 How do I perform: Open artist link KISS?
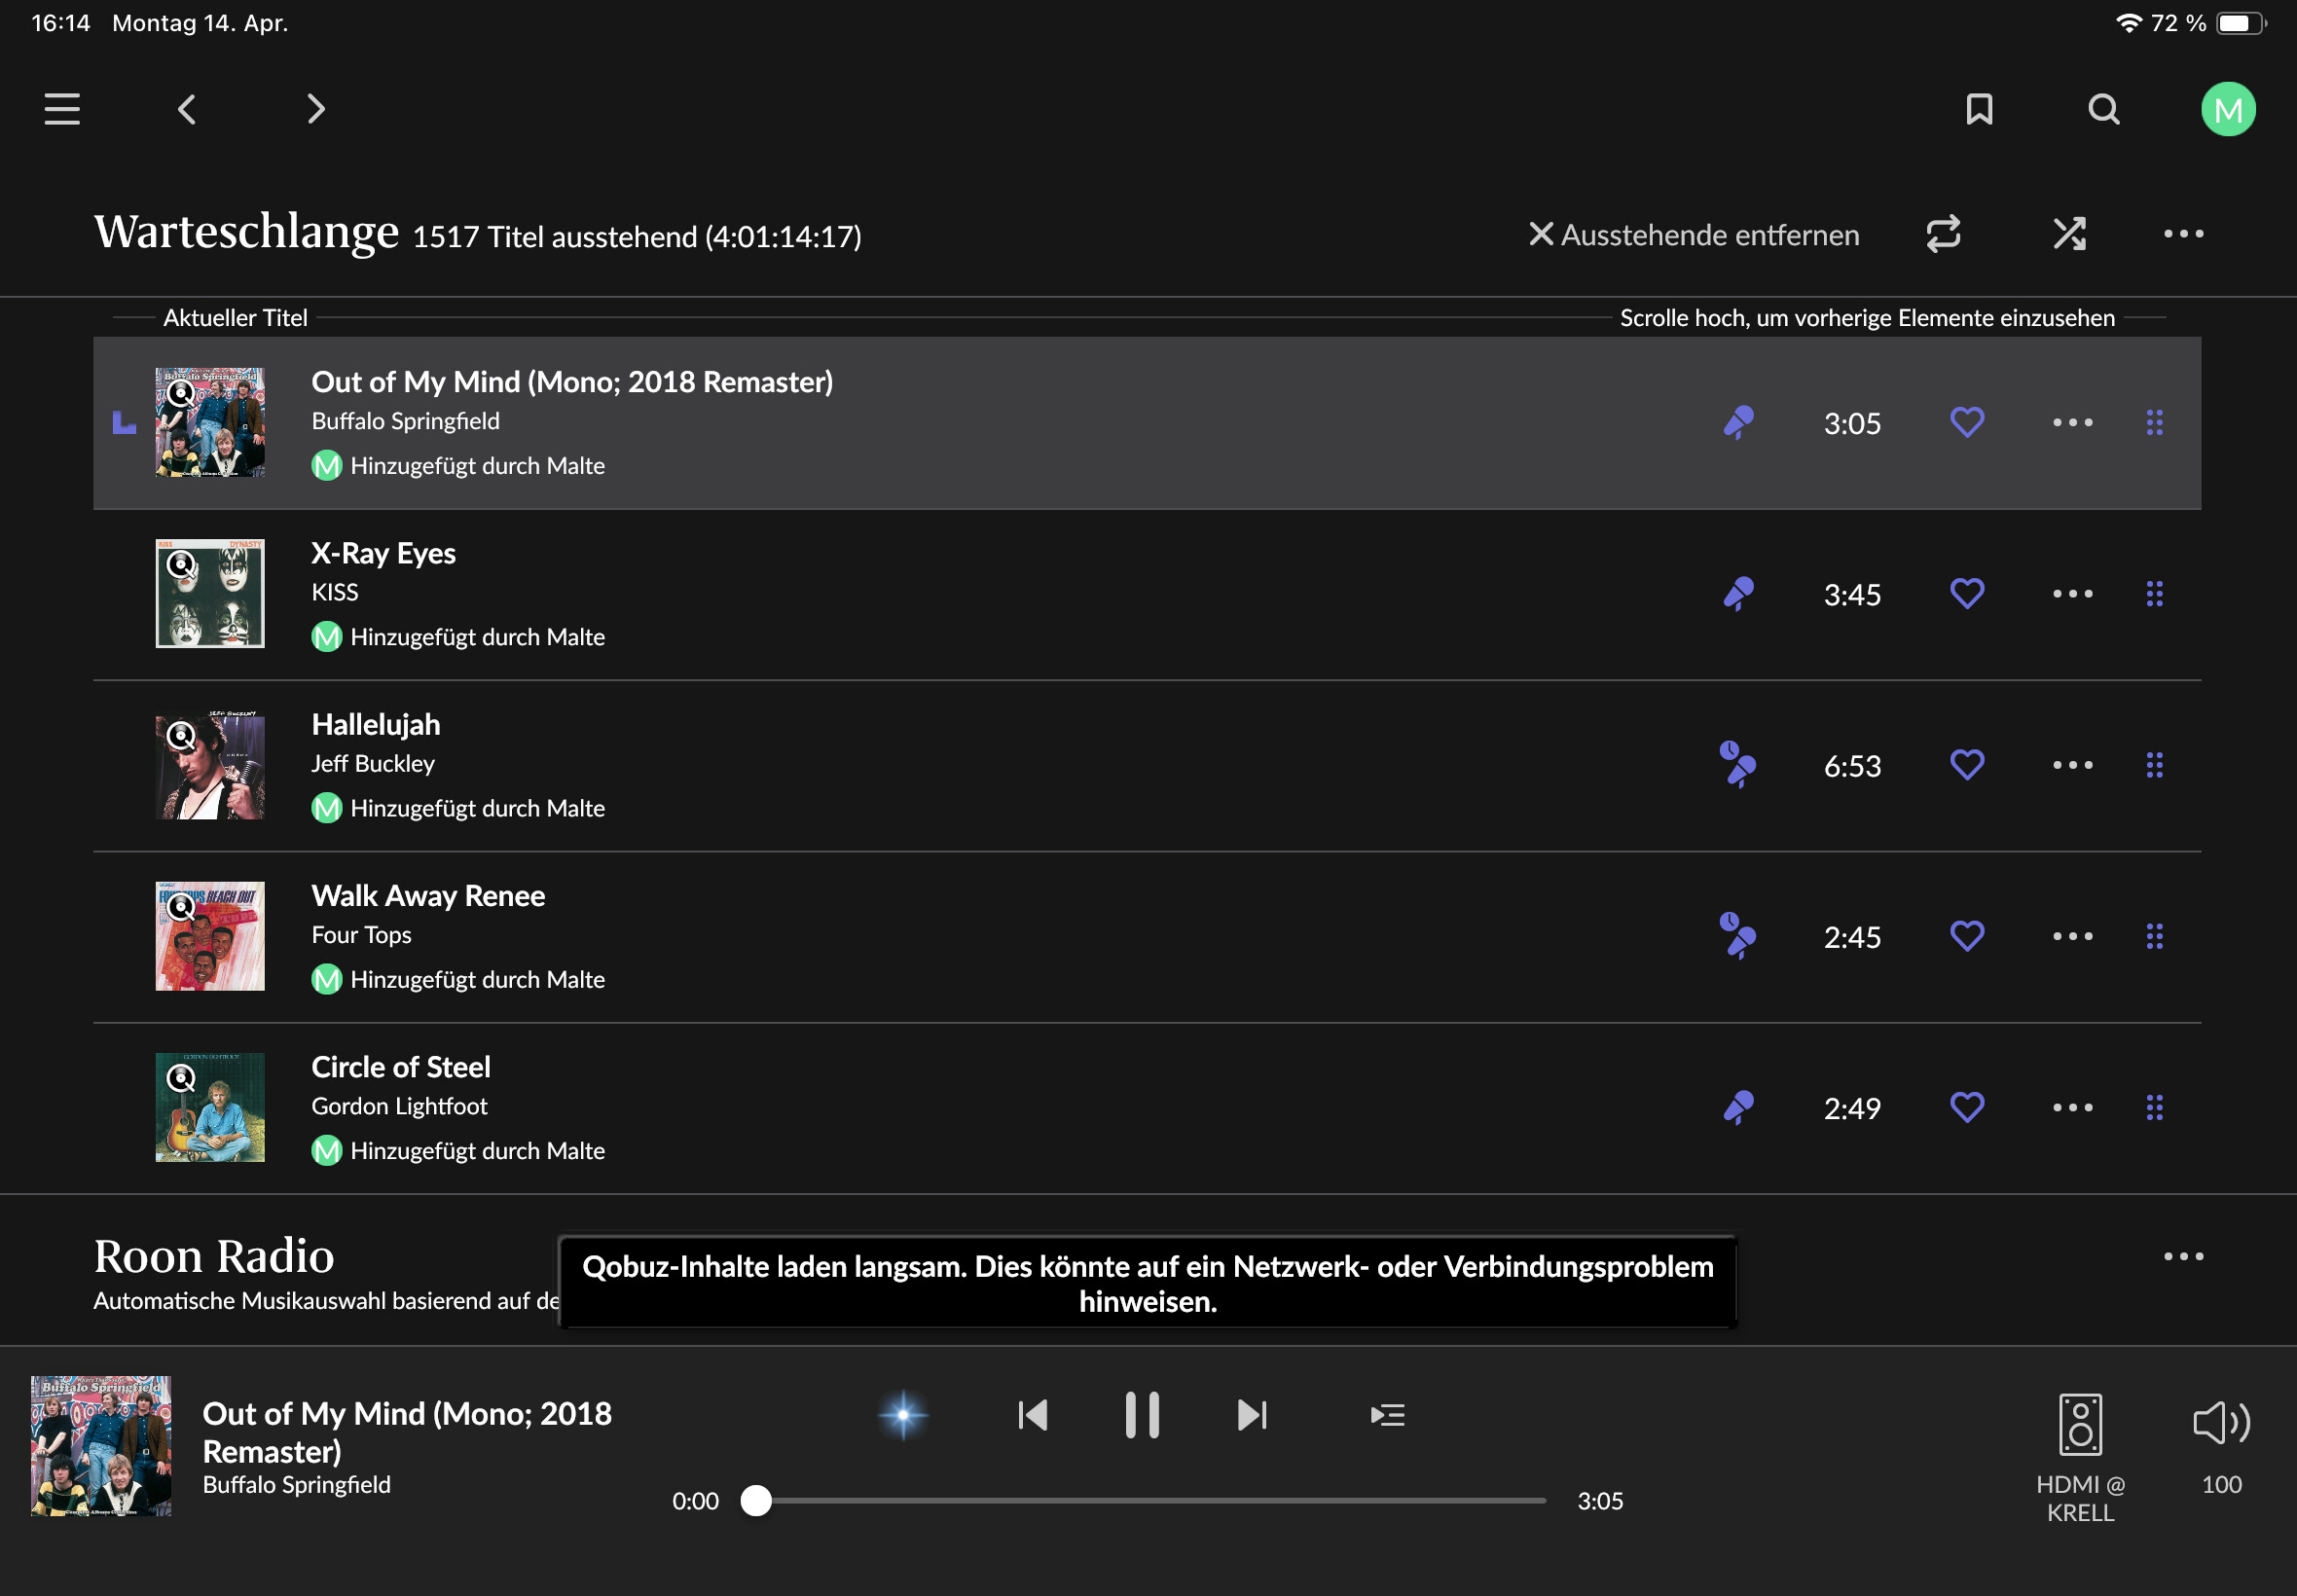pos(335,592)
